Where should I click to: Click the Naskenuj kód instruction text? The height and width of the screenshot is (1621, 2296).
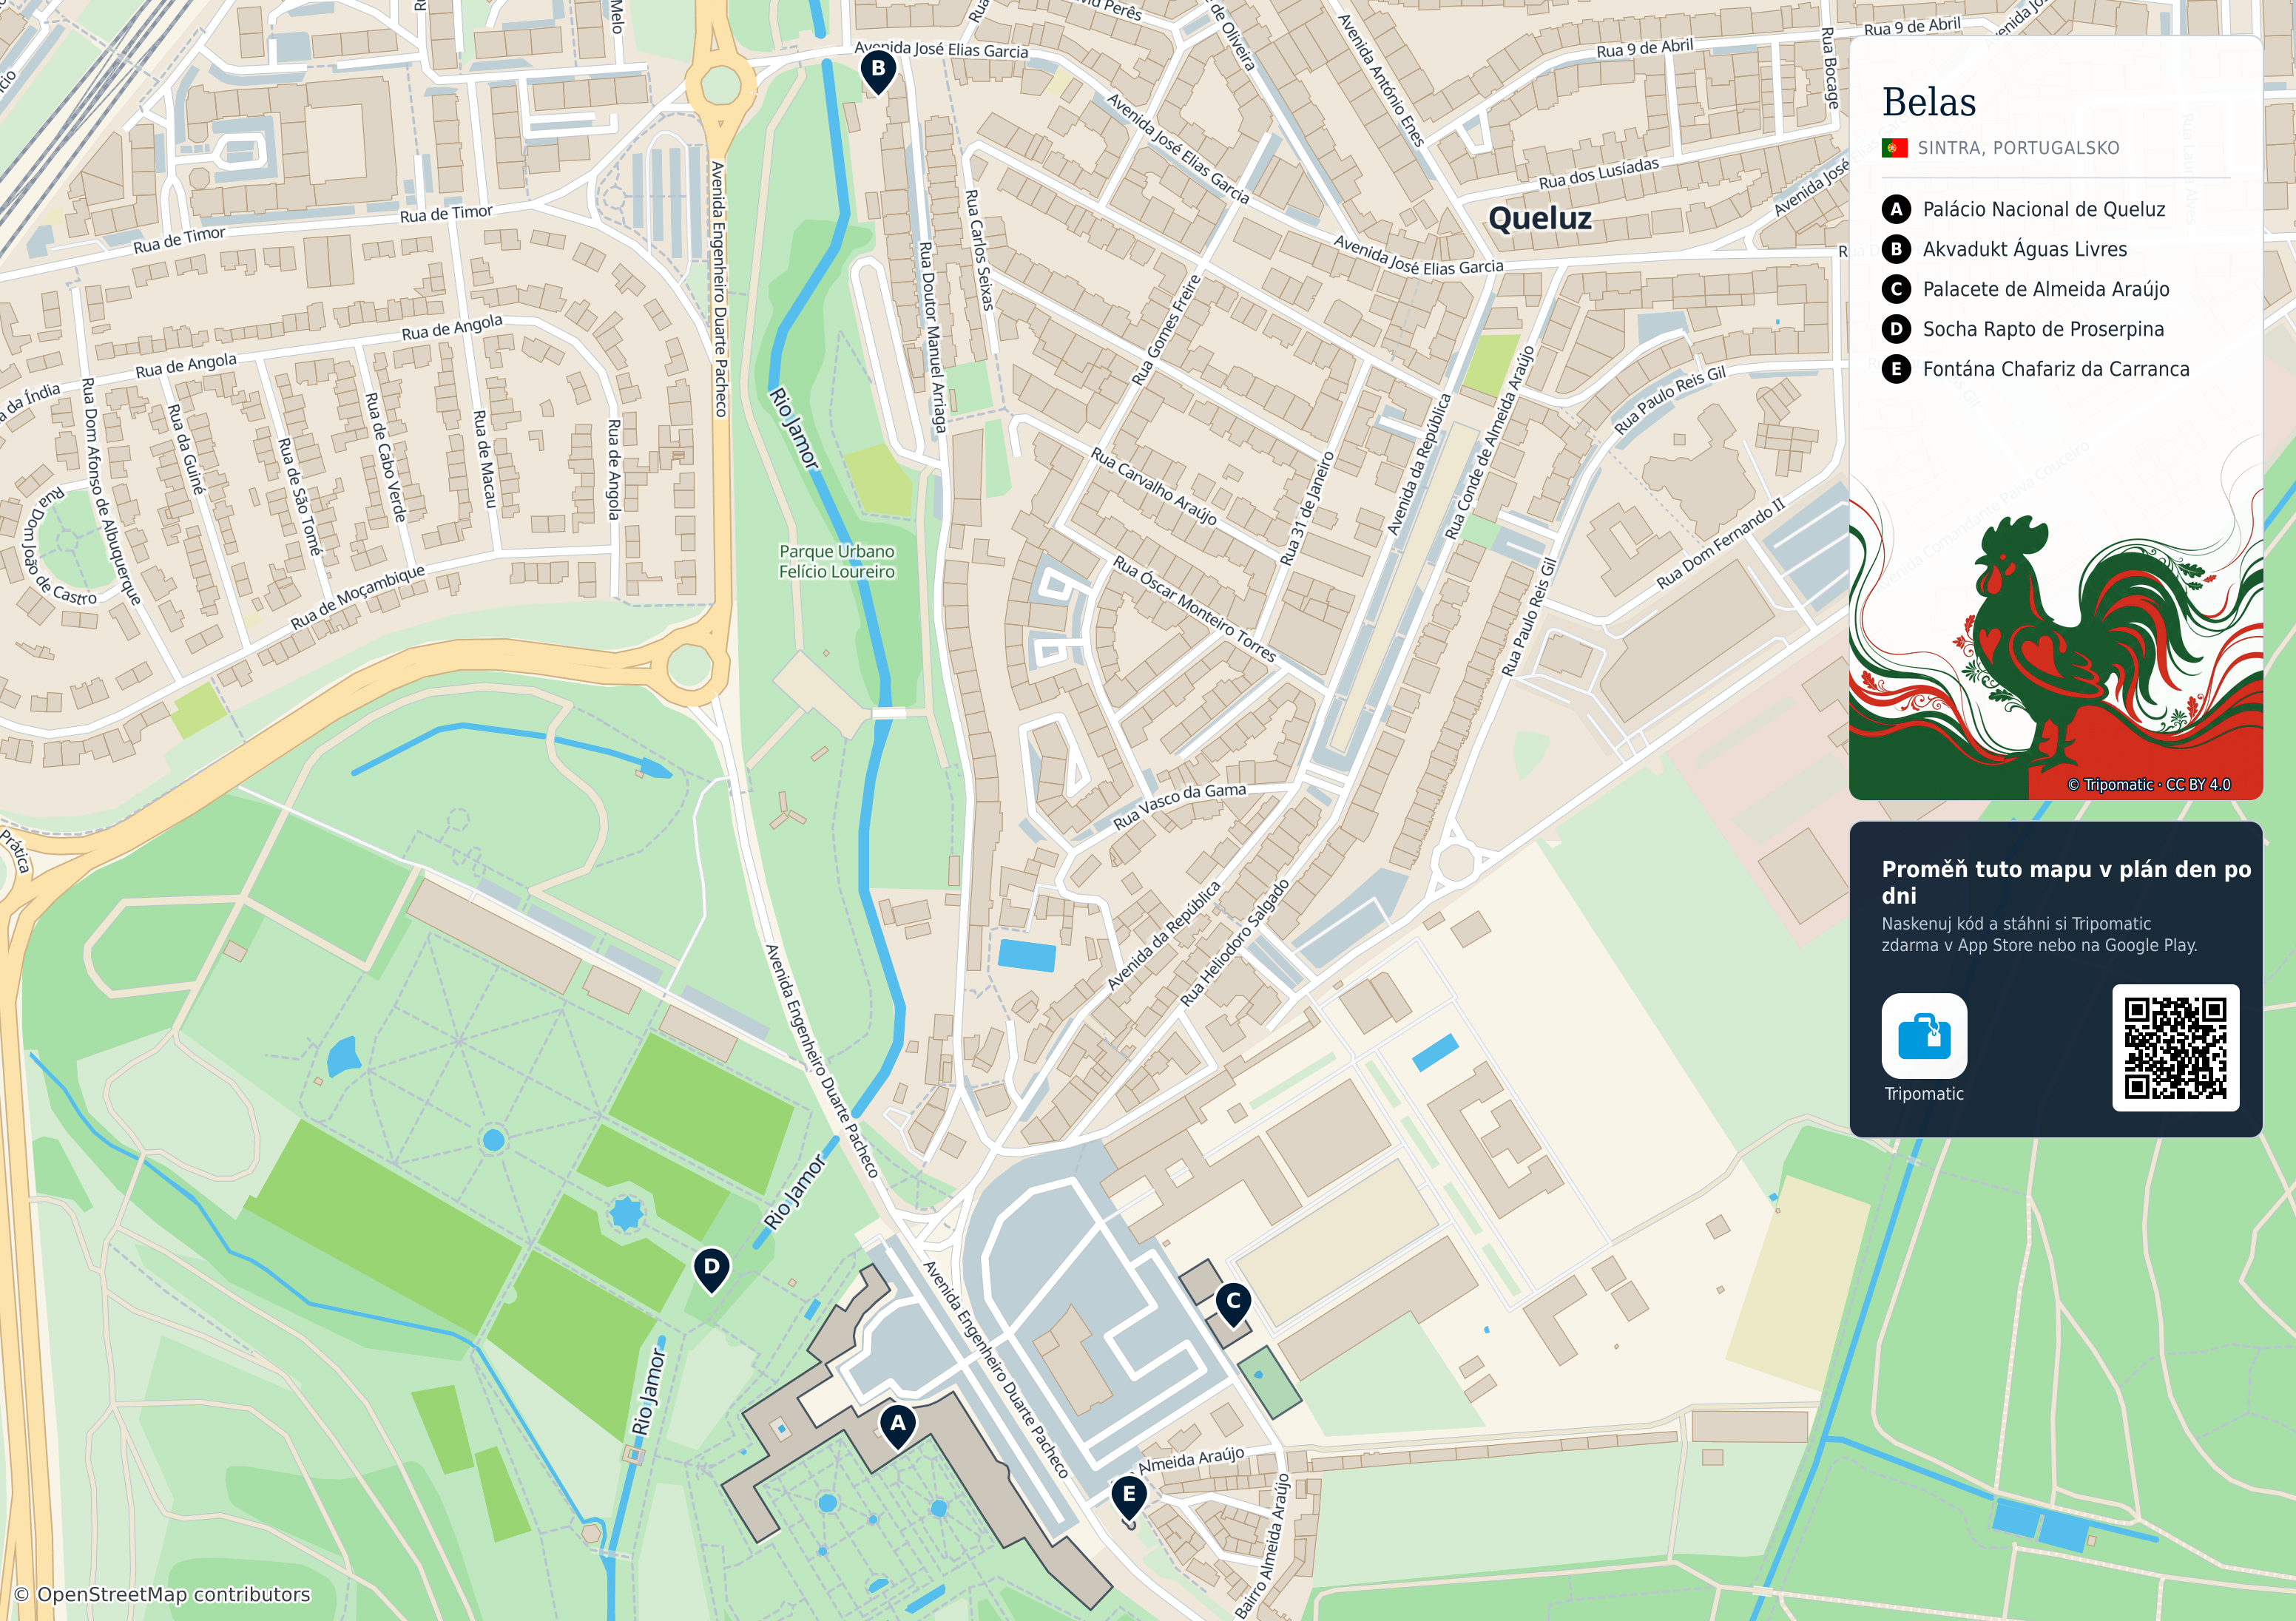(2039, 934)
